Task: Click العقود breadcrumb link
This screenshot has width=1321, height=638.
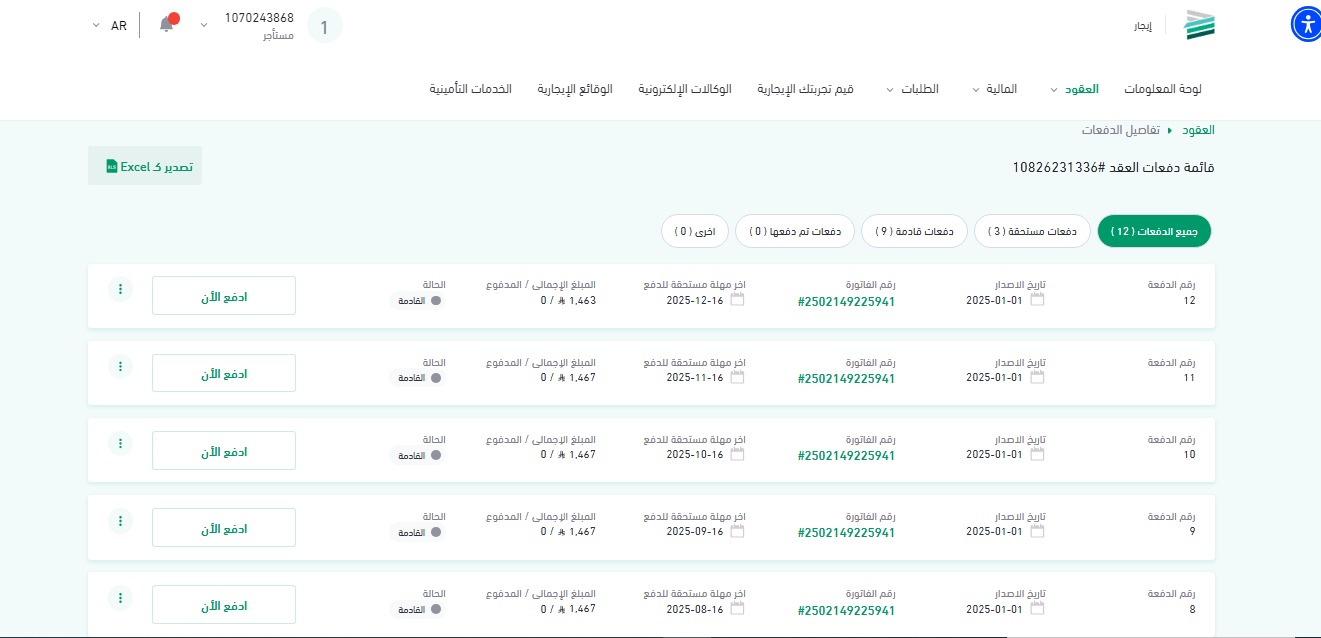Action: (1198, 130)
